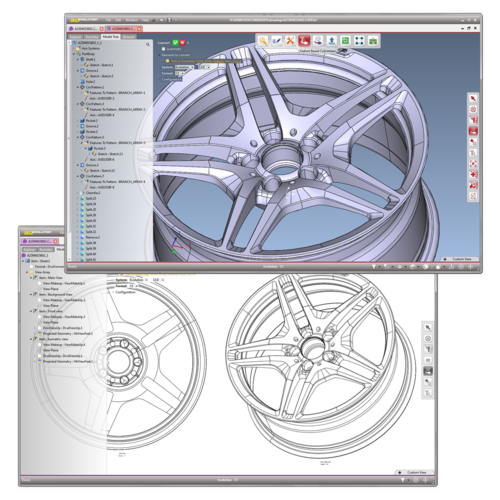Viewport: 500px width, 500px height.
Task: Click the red circle tool in the right sidebar
Action: coord(473,109)
